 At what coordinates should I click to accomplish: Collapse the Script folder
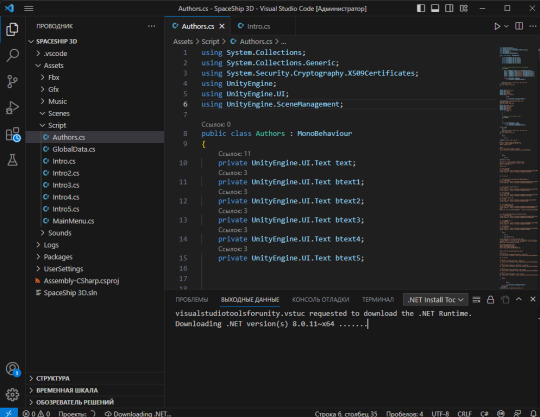coord(95,125)
